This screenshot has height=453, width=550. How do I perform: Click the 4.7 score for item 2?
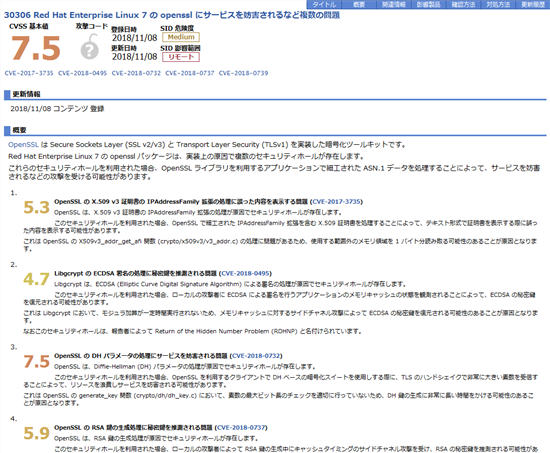tap(36, 279)
